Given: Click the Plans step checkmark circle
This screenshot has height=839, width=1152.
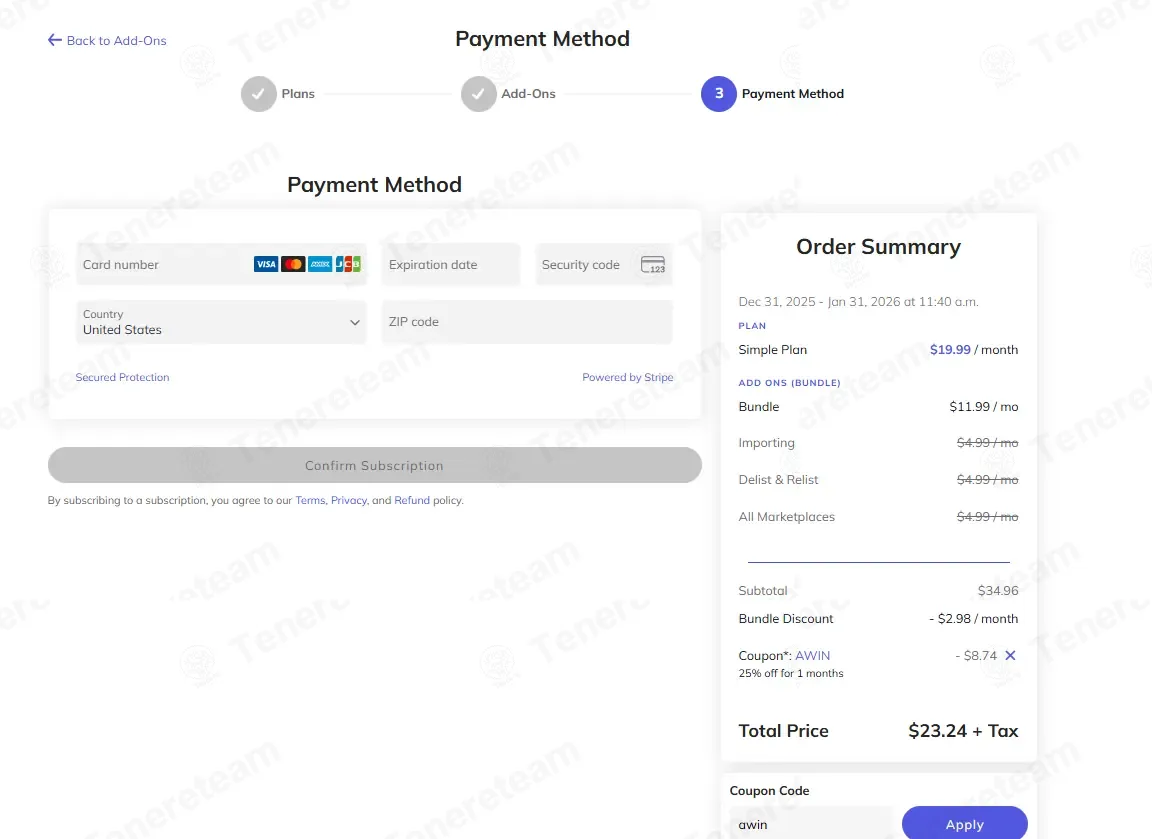Looking at the screenshot, I should [259, 94].
